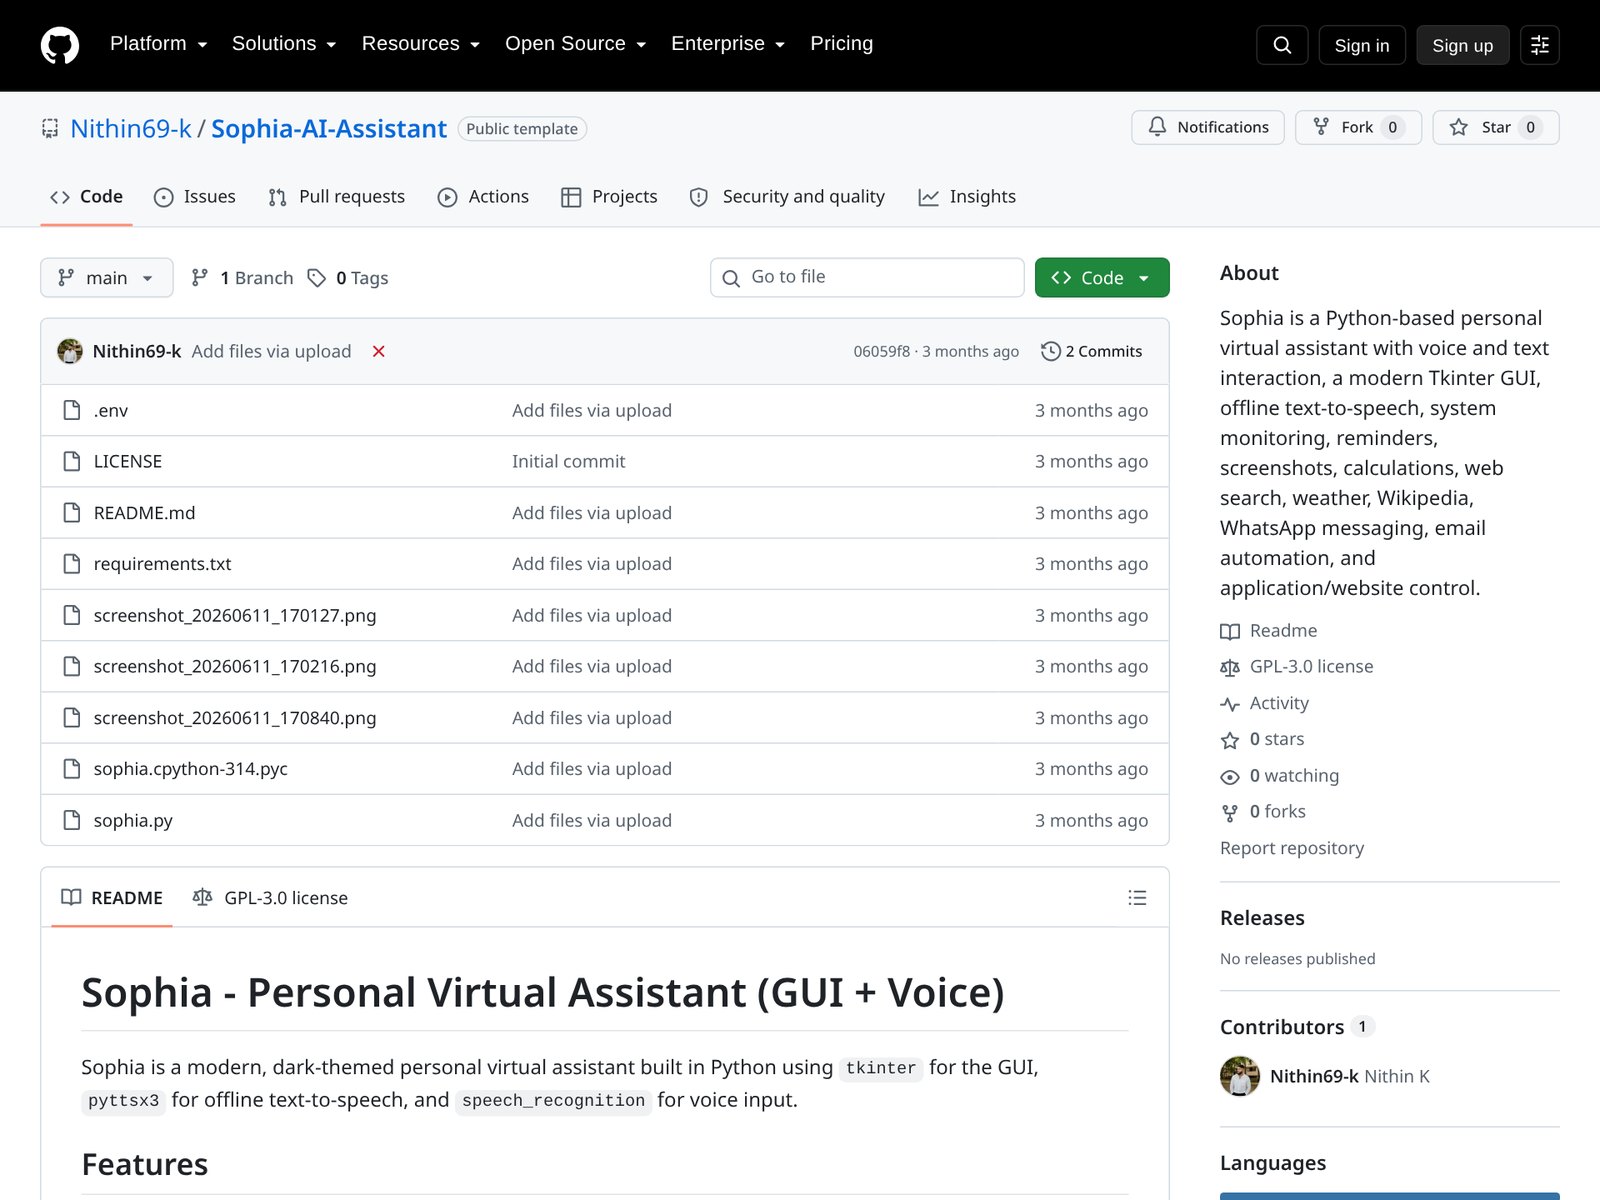
Task: Switch to the Issues tab
Action: coord(195,197)
